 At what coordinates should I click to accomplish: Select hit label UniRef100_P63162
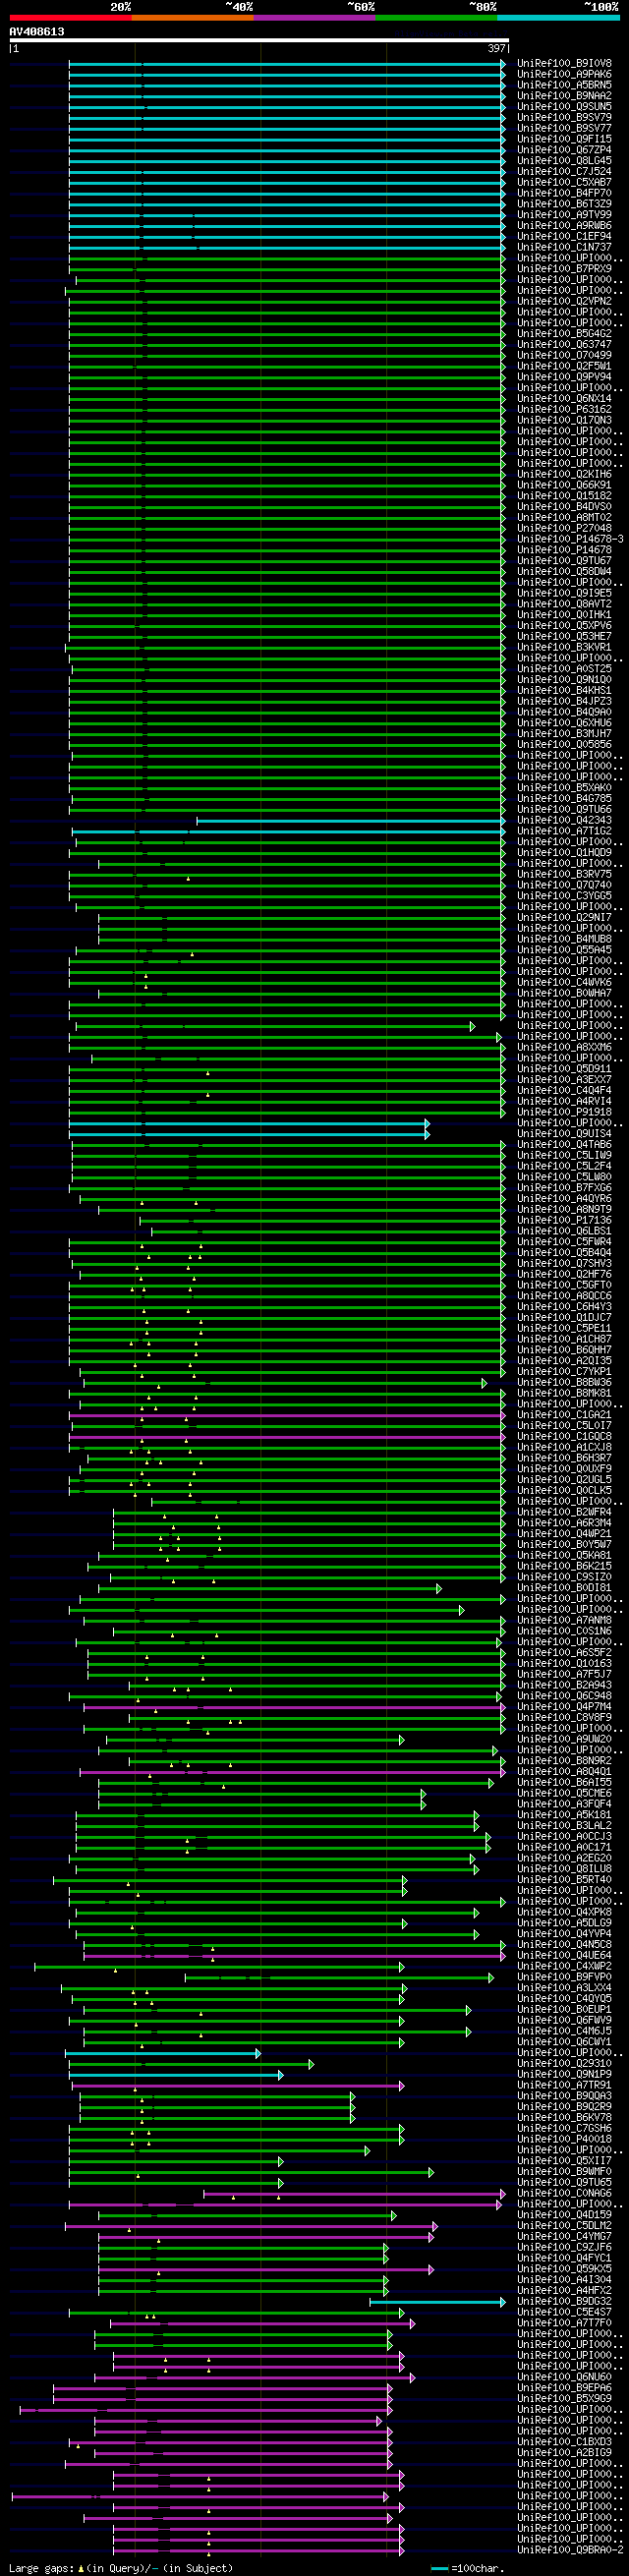click(564, 409)
